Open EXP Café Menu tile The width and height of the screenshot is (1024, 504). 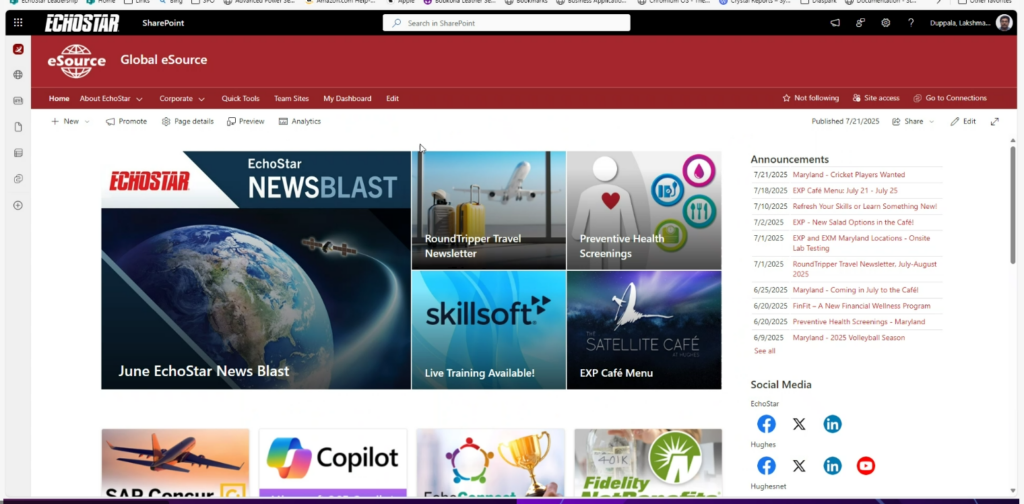click(x=644, y=330)
